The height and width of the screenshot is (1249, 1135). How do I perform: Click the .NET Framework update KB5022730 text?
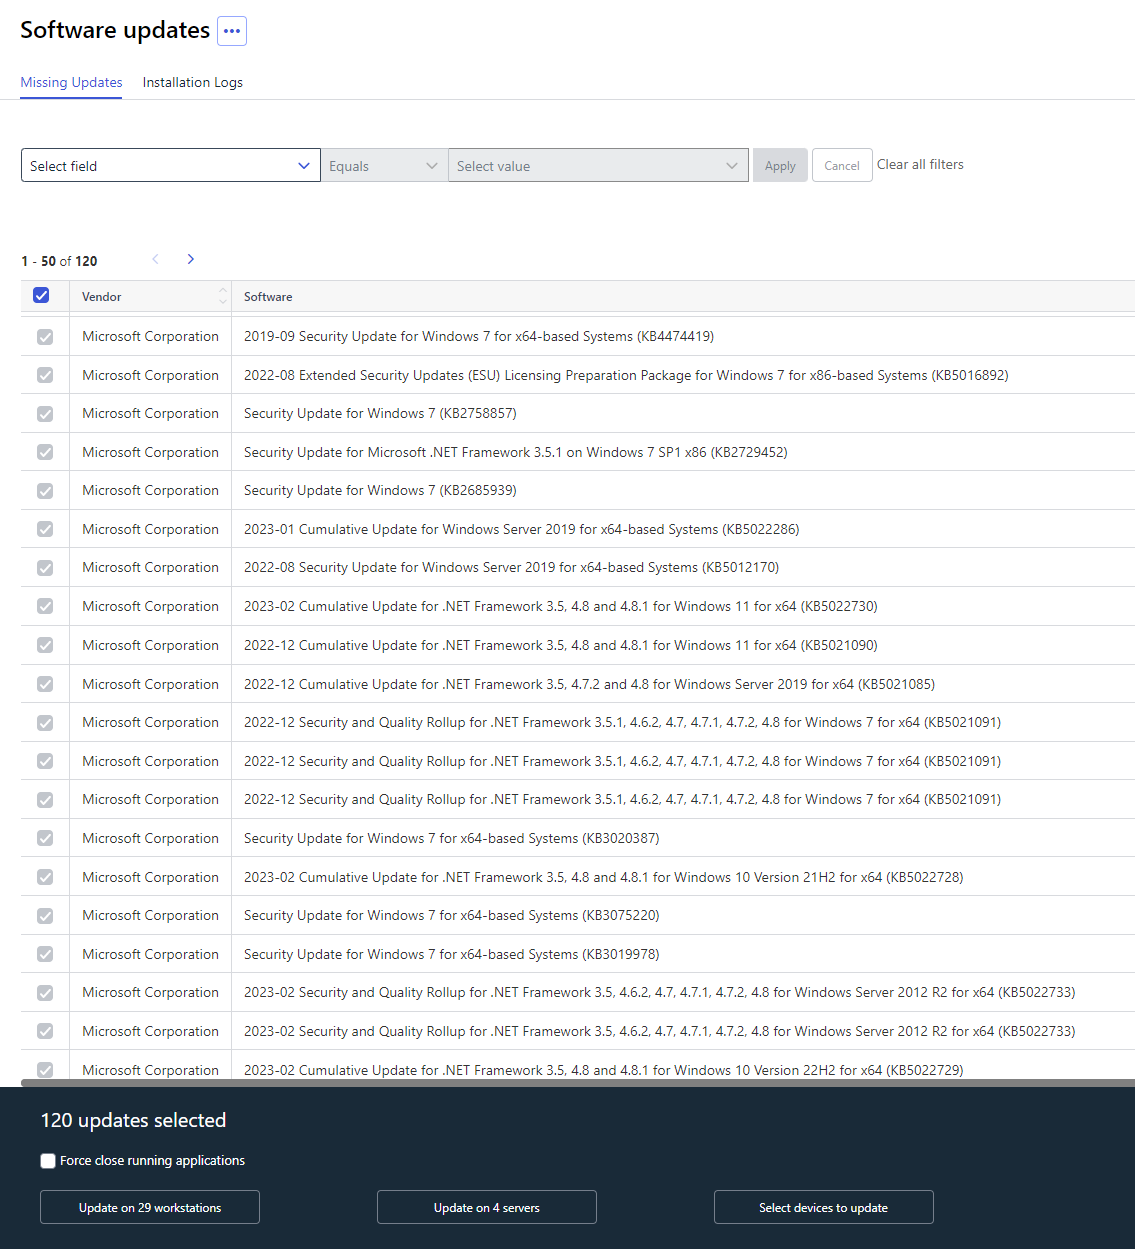tap(561, 606)
